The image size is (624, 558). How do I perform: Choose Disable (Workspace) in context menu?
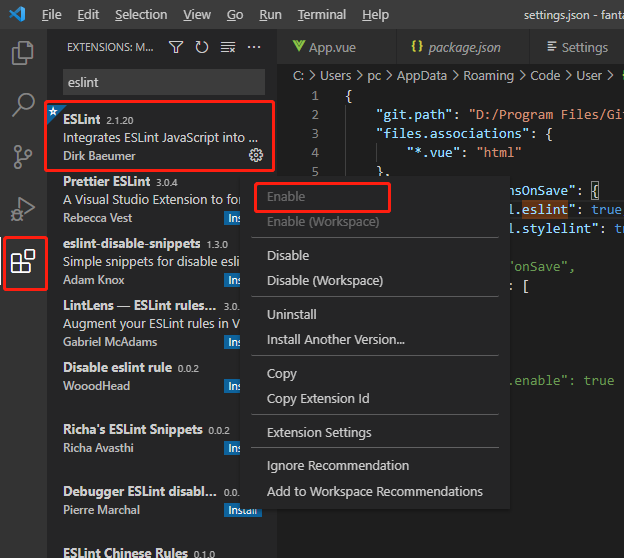pyautogui.click(x=374, y=281)
